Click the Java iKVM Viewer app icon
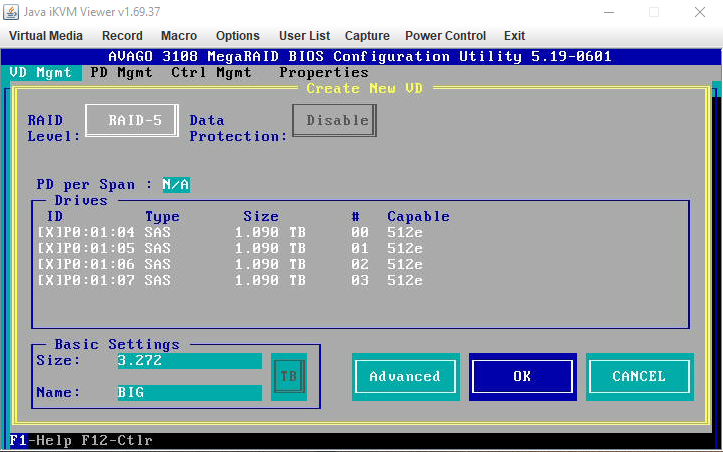 click(x=11, y=12)
